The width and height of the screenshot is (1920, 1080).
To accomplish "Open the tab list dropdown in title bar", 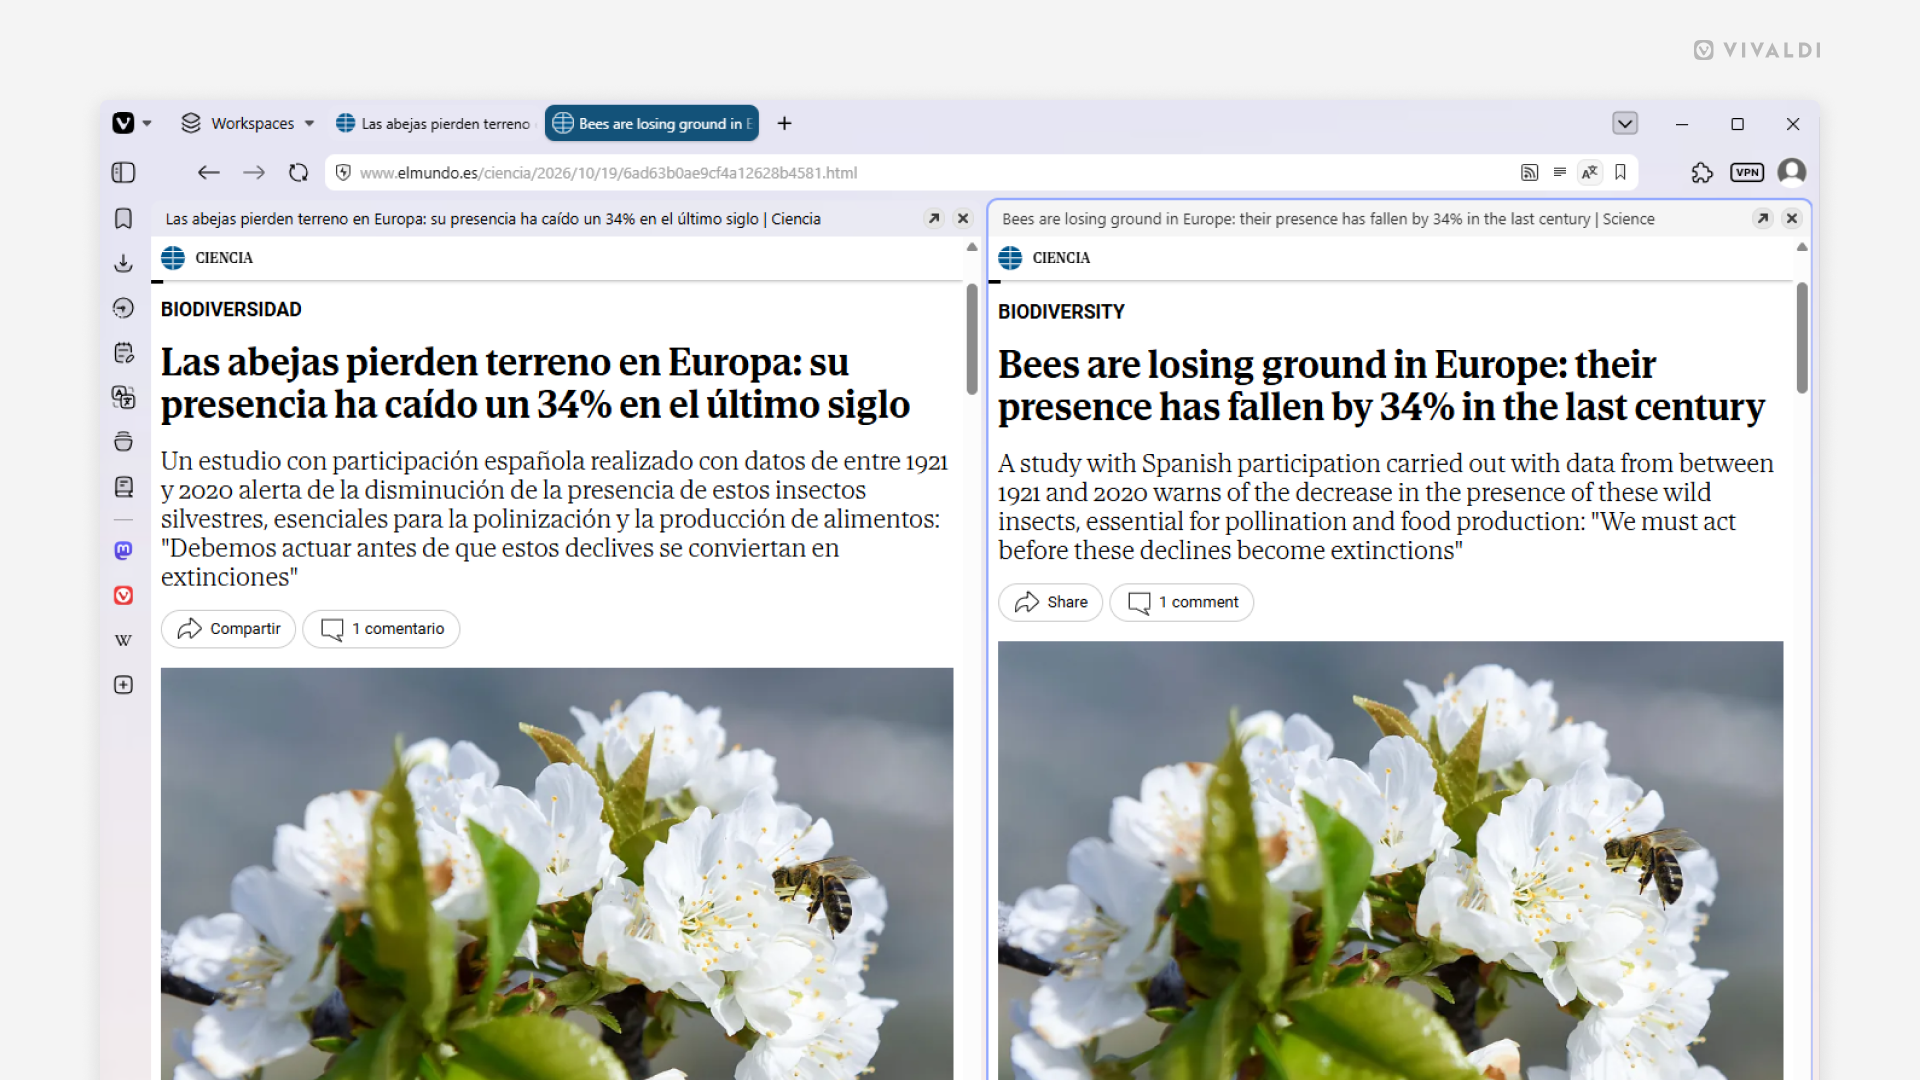I will pyautogui.click(x=1625, y=123).
